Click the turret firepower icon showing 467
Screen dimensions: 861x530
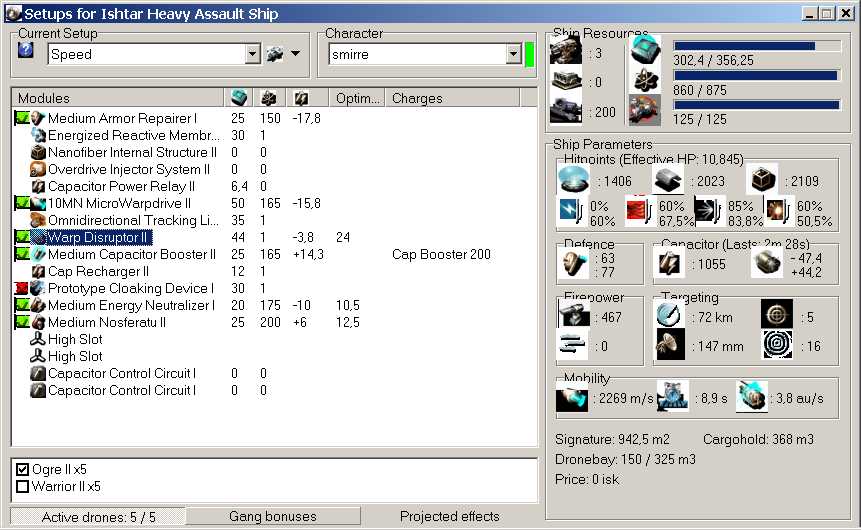coord(573,315)
